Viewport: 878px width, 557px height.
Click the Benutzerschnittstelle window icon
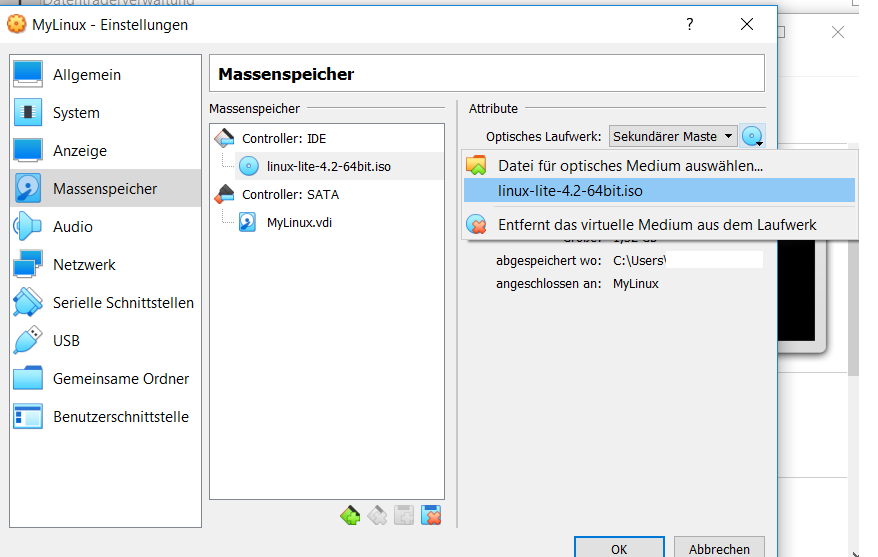coord(27,416)
